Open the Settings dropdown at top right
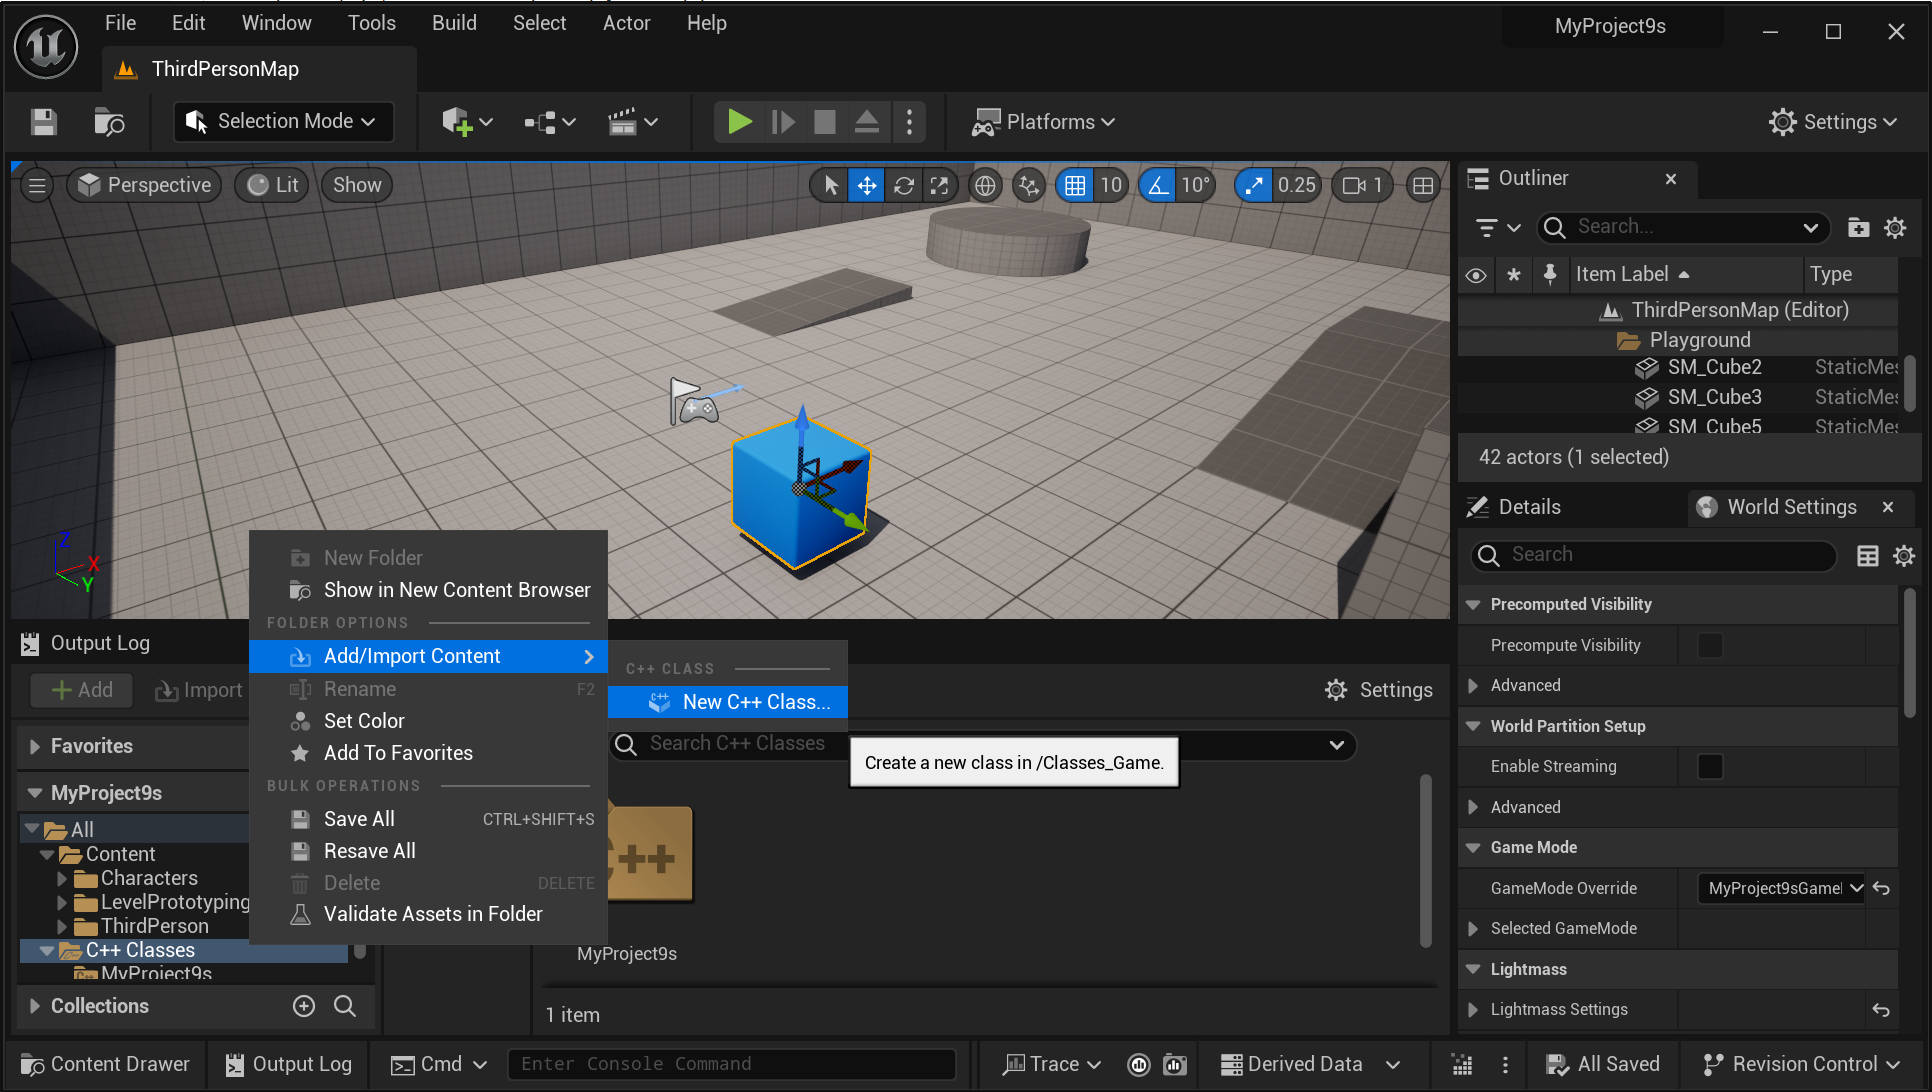1932x1092 pixels. [x=1832, y=122]
